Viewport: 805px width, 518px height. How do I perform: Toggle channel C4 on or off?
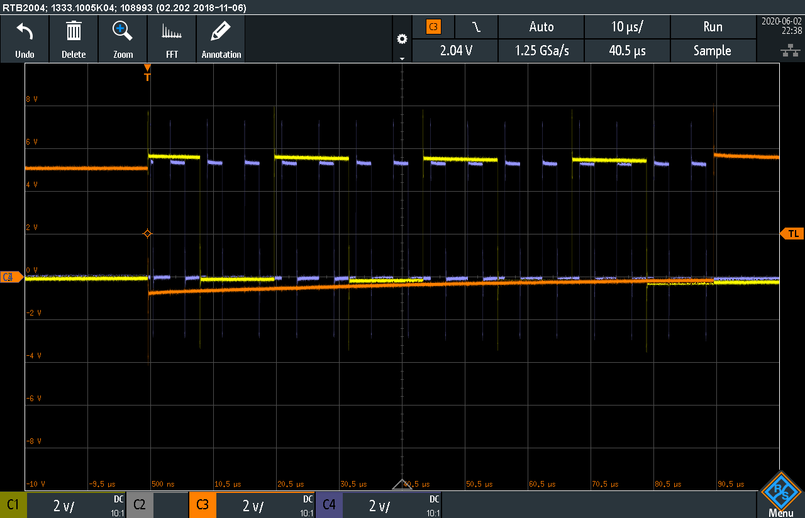[x=329, y=505]
